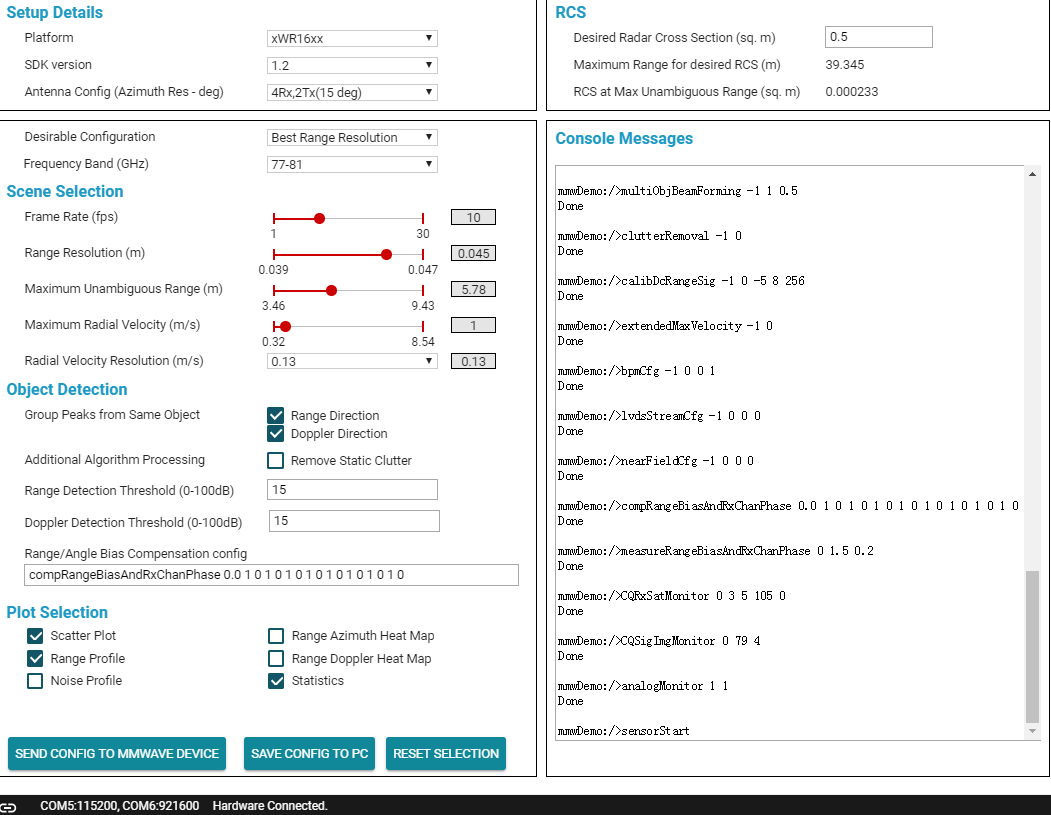Enable Remove Static Clutter checkbox

tap(275, 460)
